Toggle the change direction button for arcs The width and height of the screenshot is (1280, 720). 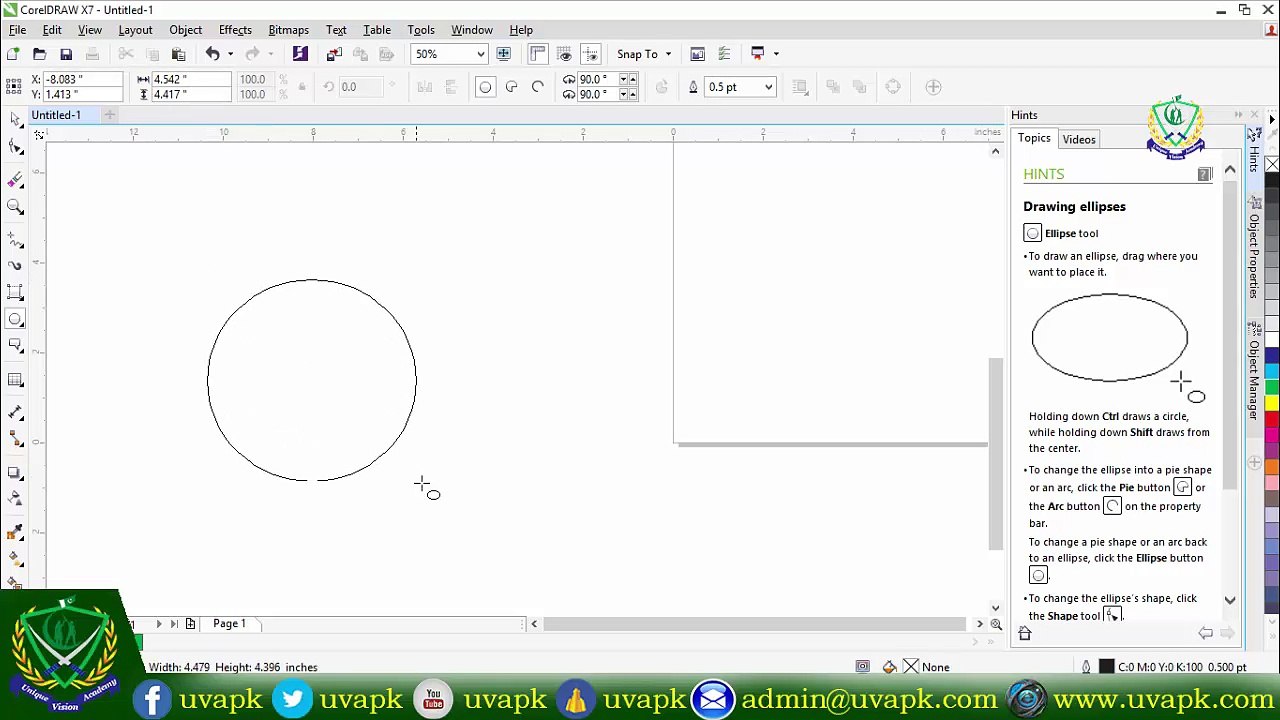point(661,87)
